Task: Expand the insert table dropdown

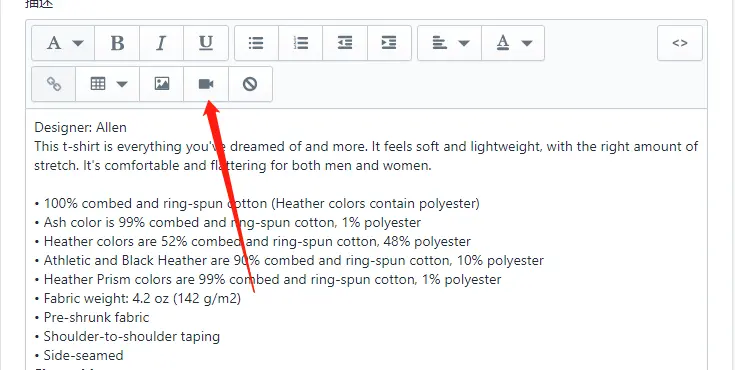Action: [107, 84]
